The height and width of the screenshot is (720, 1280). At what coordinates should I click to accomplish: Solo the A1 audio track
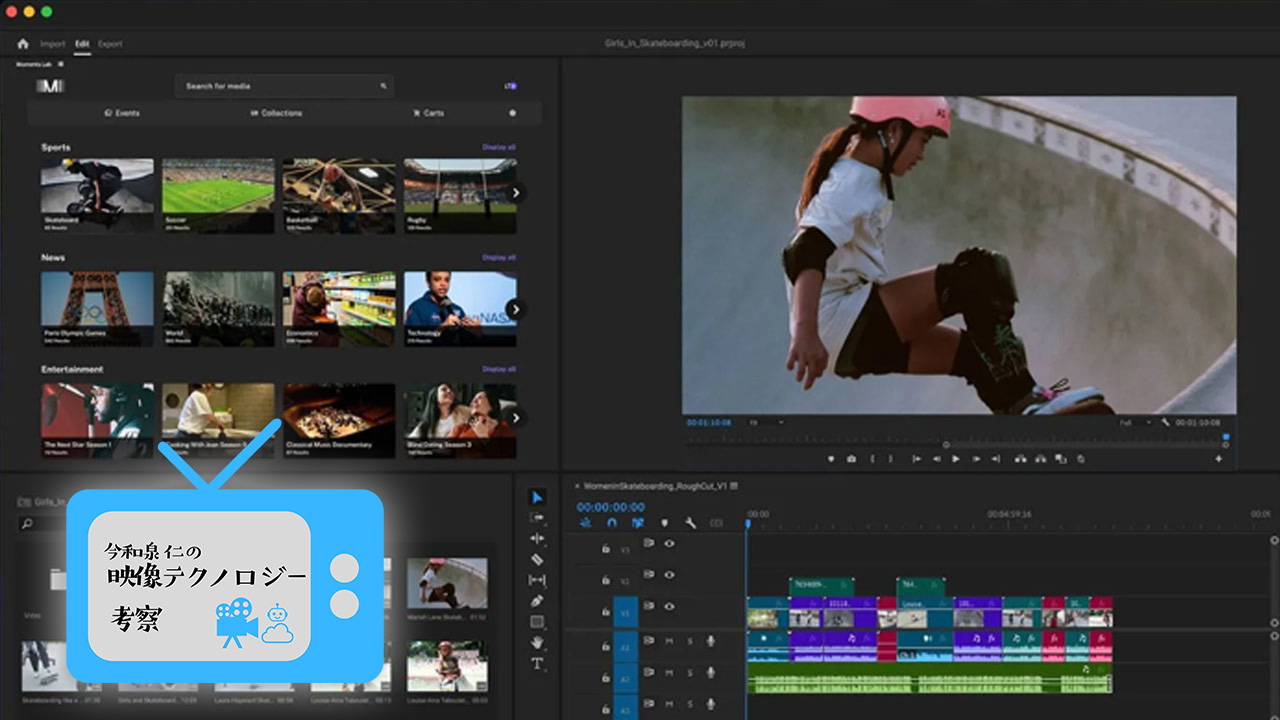[689, 641]
